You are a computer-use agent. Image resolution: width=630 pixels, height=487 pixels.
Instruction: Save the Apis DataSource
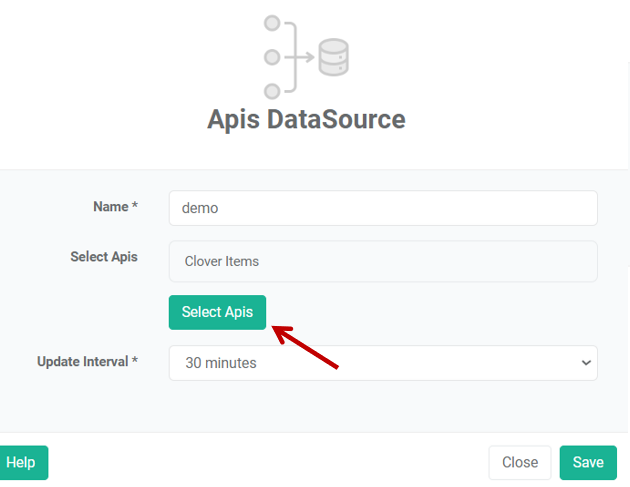tap(588, 462)
